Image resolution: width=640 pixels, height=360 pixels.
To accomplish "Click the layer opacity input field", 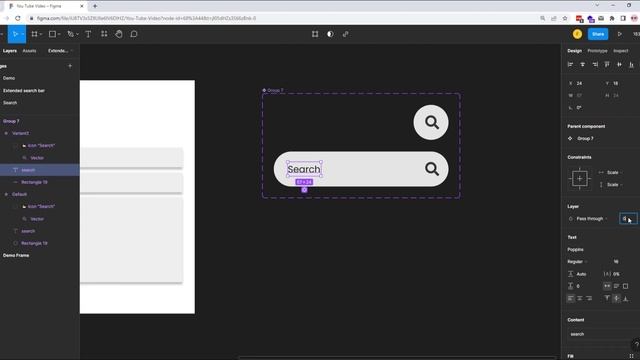I will [628, 219].
